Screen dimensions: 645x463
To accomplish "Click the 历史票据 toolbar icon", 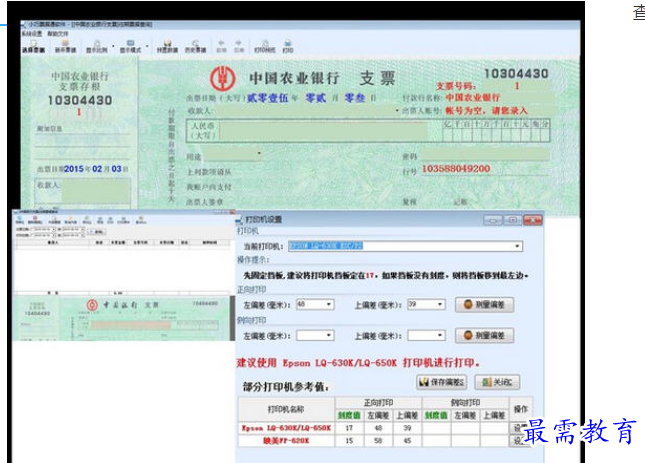I will pos(195,46).
